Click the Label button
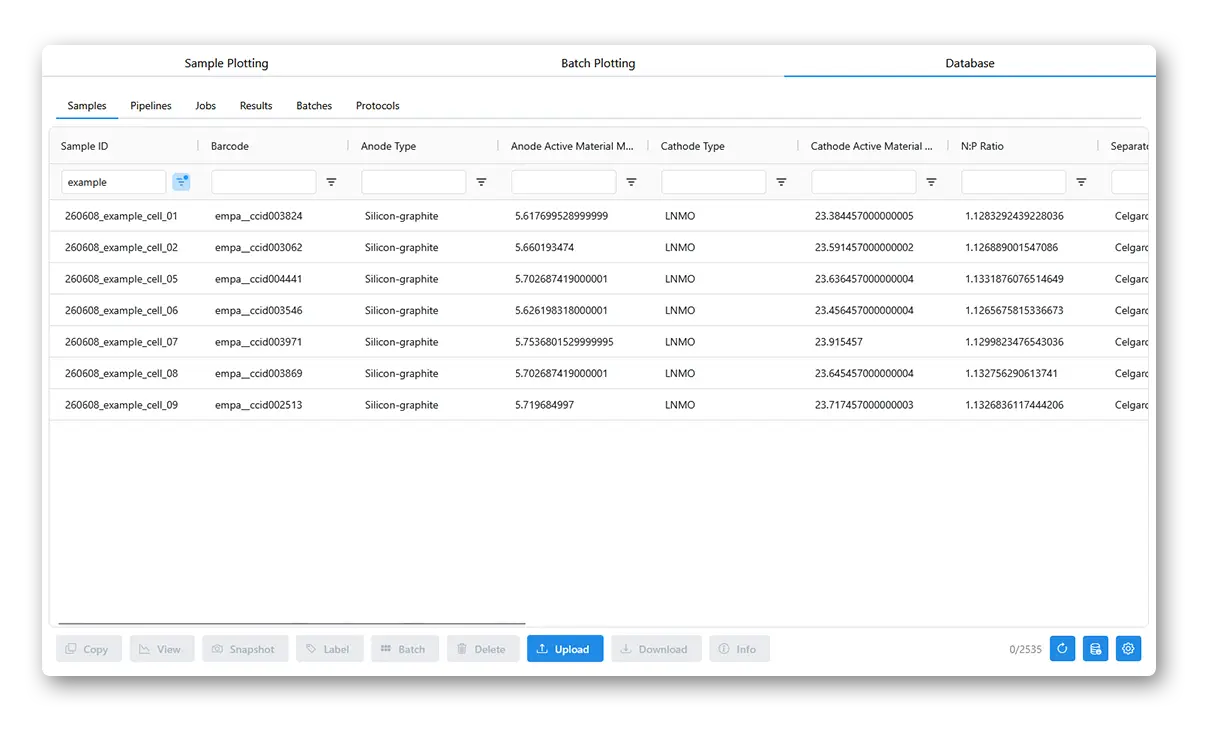 pyautogui.click(x=330, y=649)
